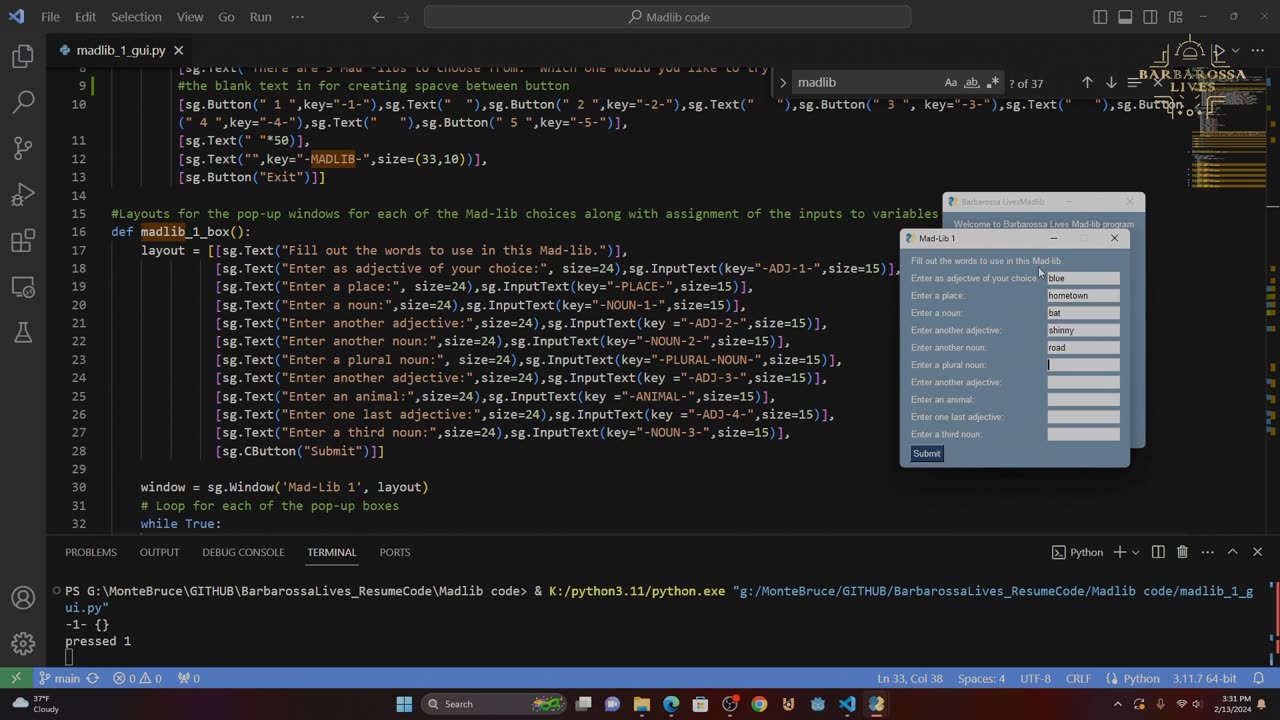Open the File menu

(x=50, y=17)
